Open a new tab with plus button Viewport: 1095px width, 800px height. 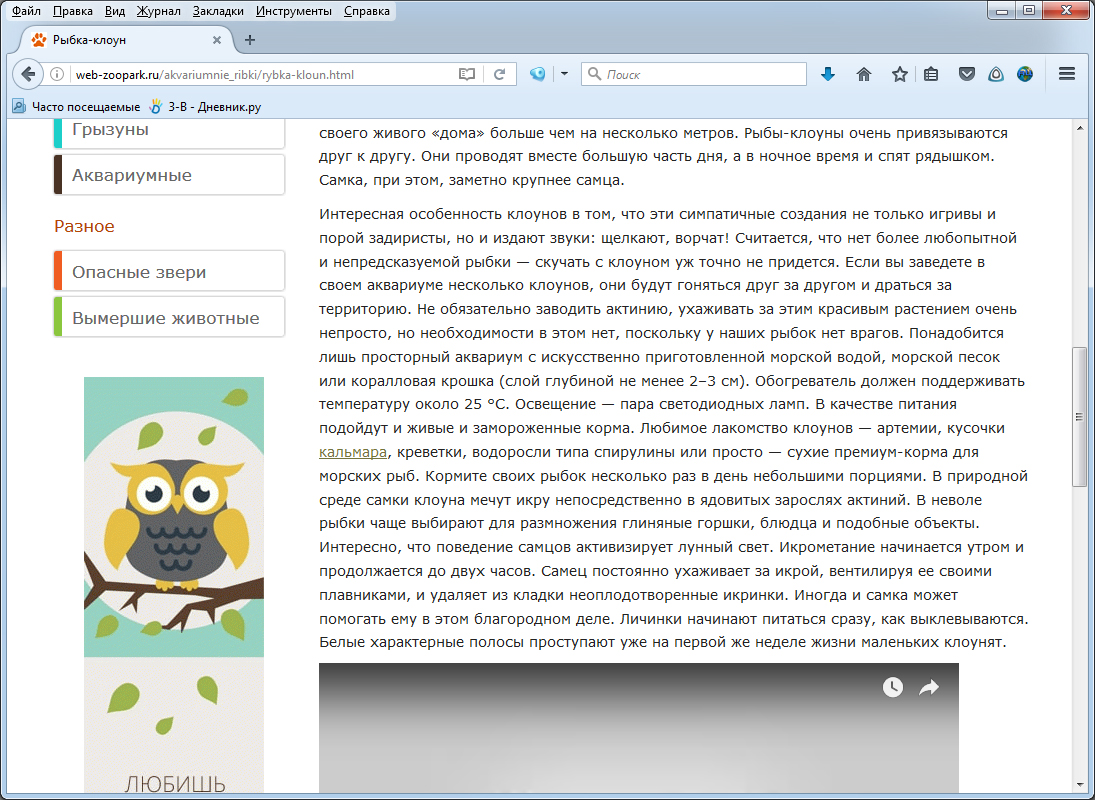(x=250, y=40)
